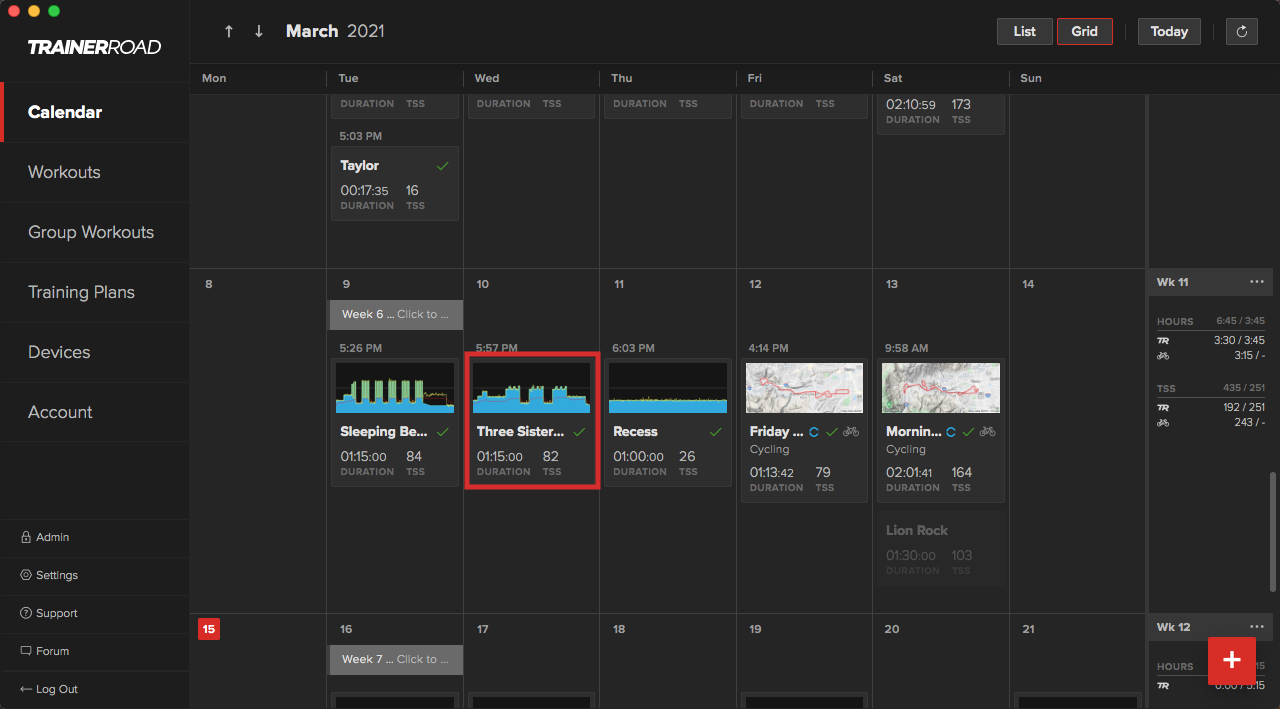Click the TrainerRoad logo
This screenshot has width=1280, height=709.
point(94,47)
